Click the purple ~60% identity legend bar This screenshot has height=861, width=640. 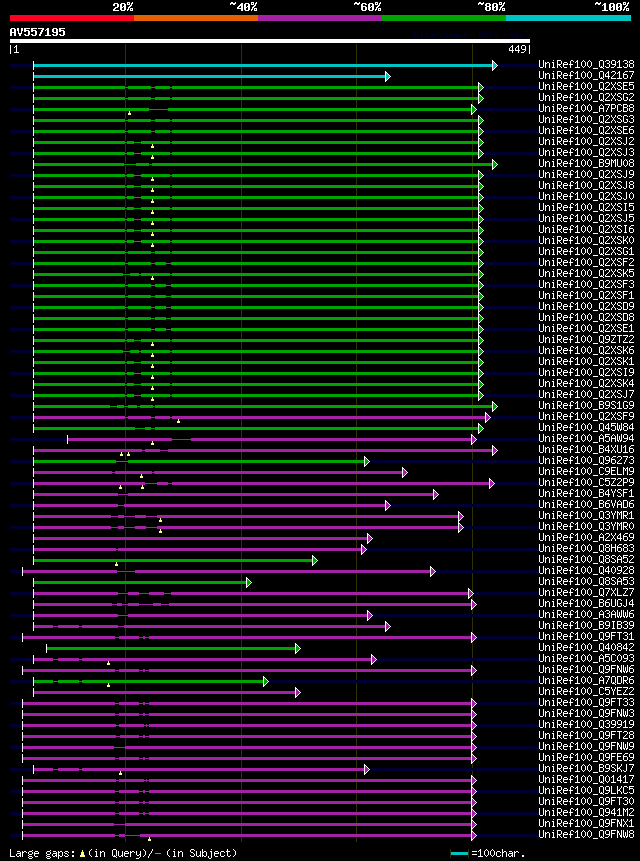(320, 18)
